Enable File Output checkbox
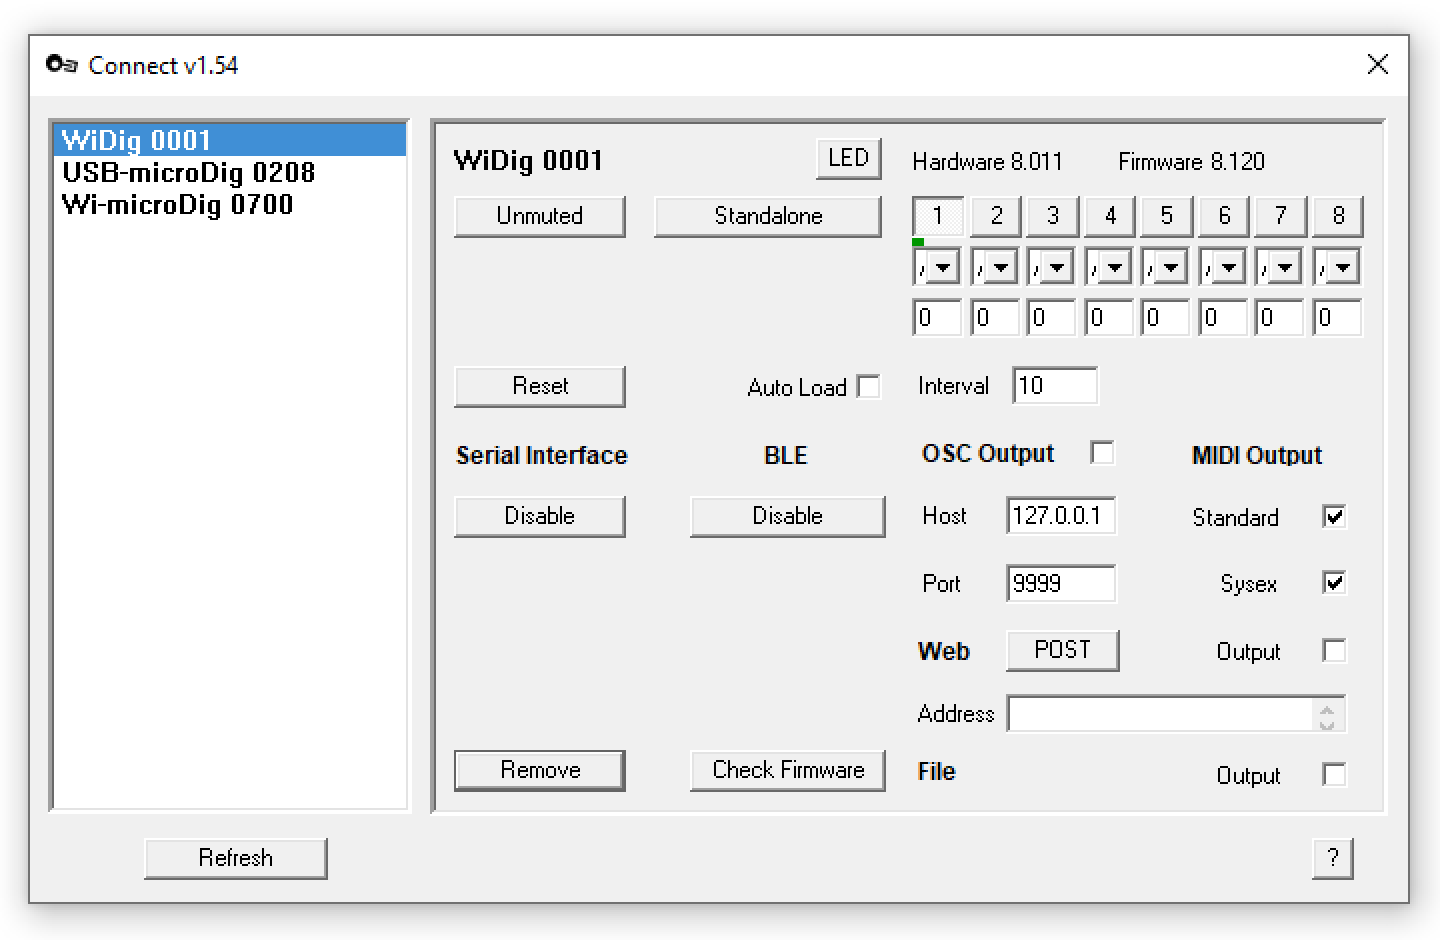1440x940 pixels. click(1334, 775)
